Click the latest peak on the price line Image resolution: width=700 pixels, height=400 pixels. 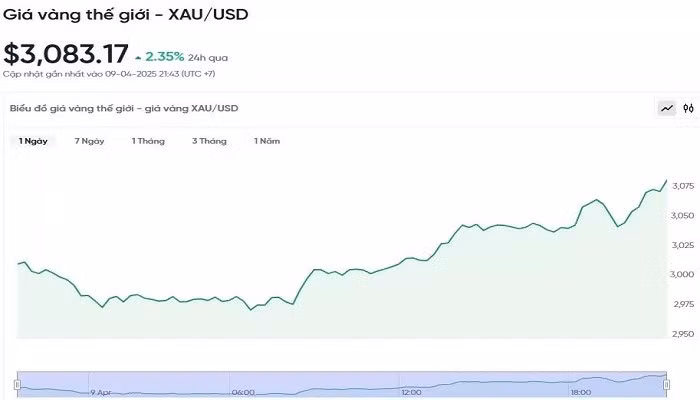point(666,181)
